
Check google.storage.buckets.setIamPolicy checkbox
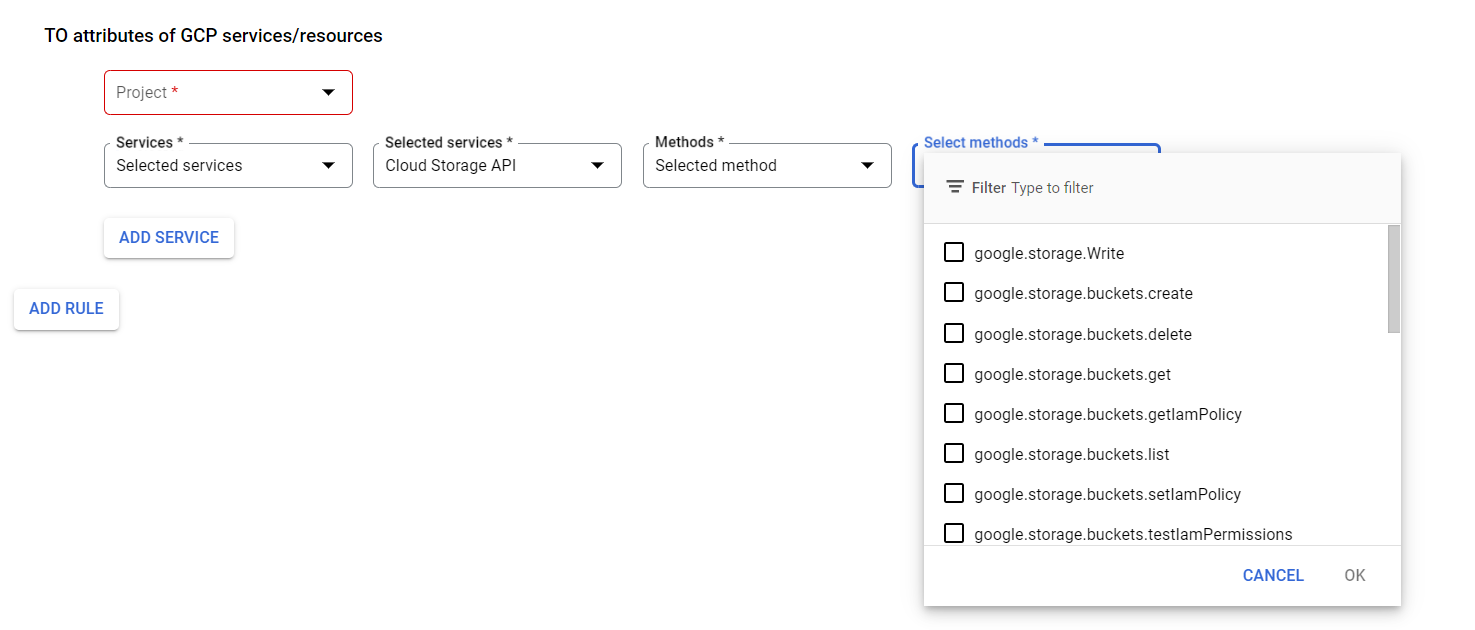point(953,492)
